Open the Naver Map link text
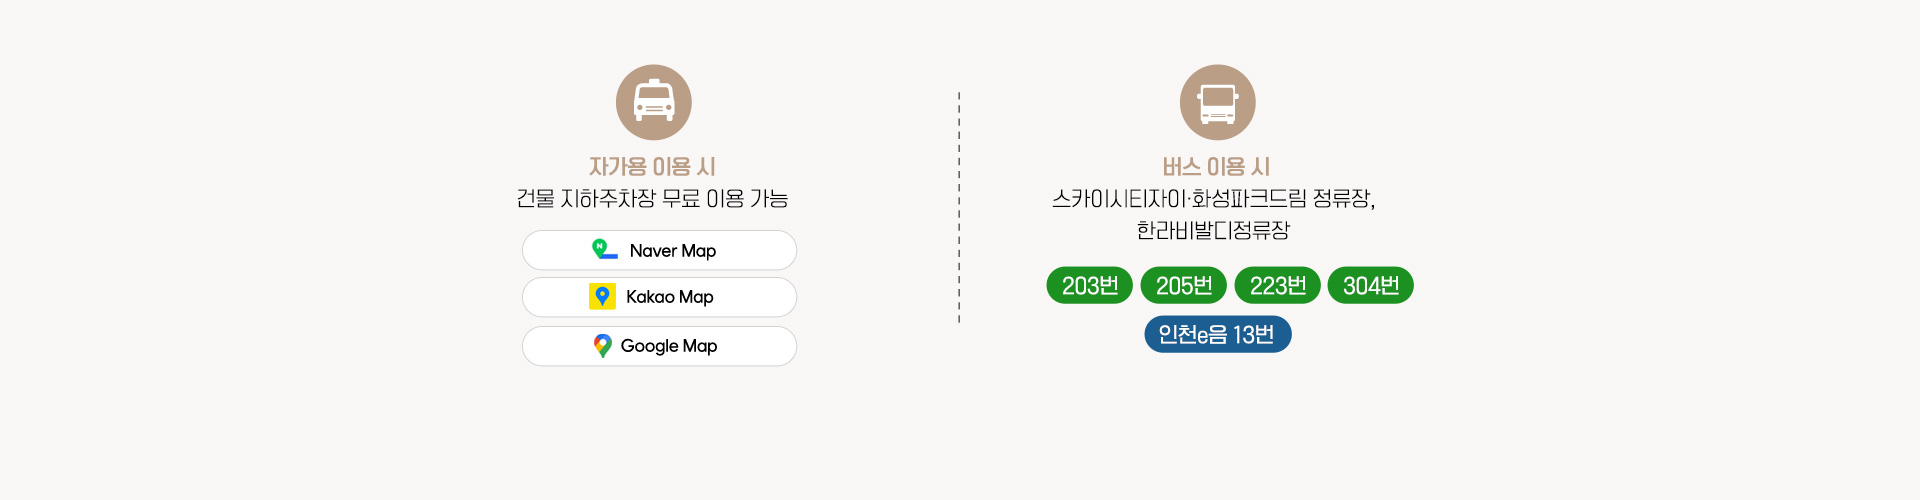 point(672,251)
